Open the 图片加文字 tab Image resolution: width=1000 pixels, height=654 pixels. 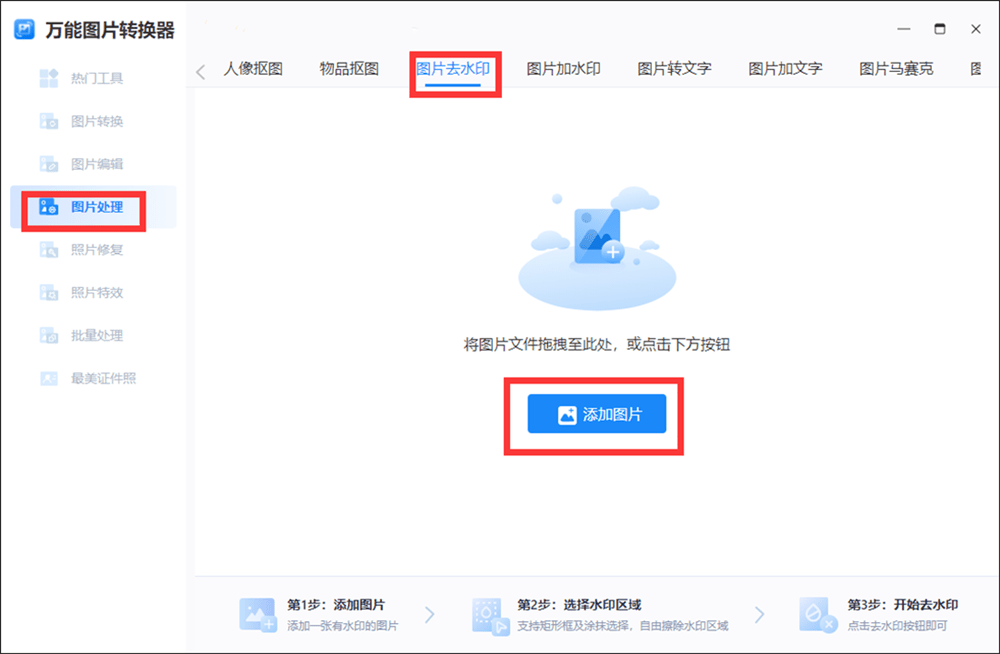click(x=785, y=69)
